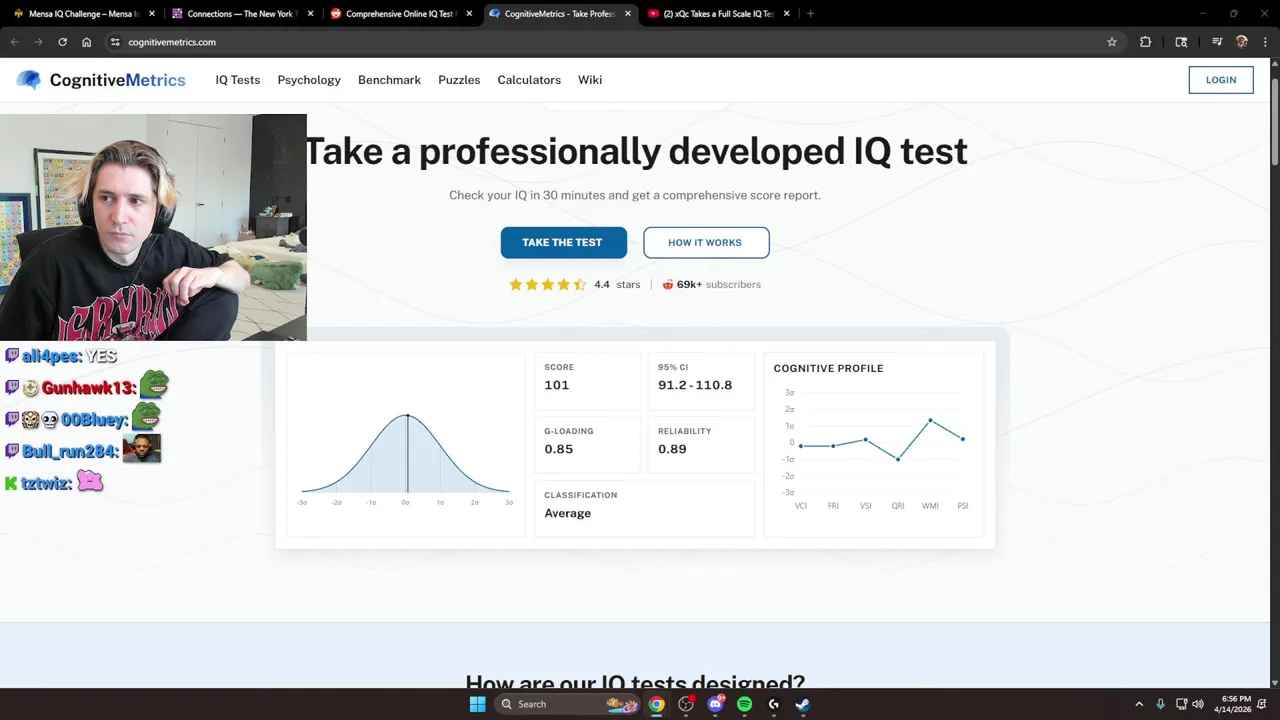Click the main IQ test headline

pyautogui.click(x=636, y=151)
